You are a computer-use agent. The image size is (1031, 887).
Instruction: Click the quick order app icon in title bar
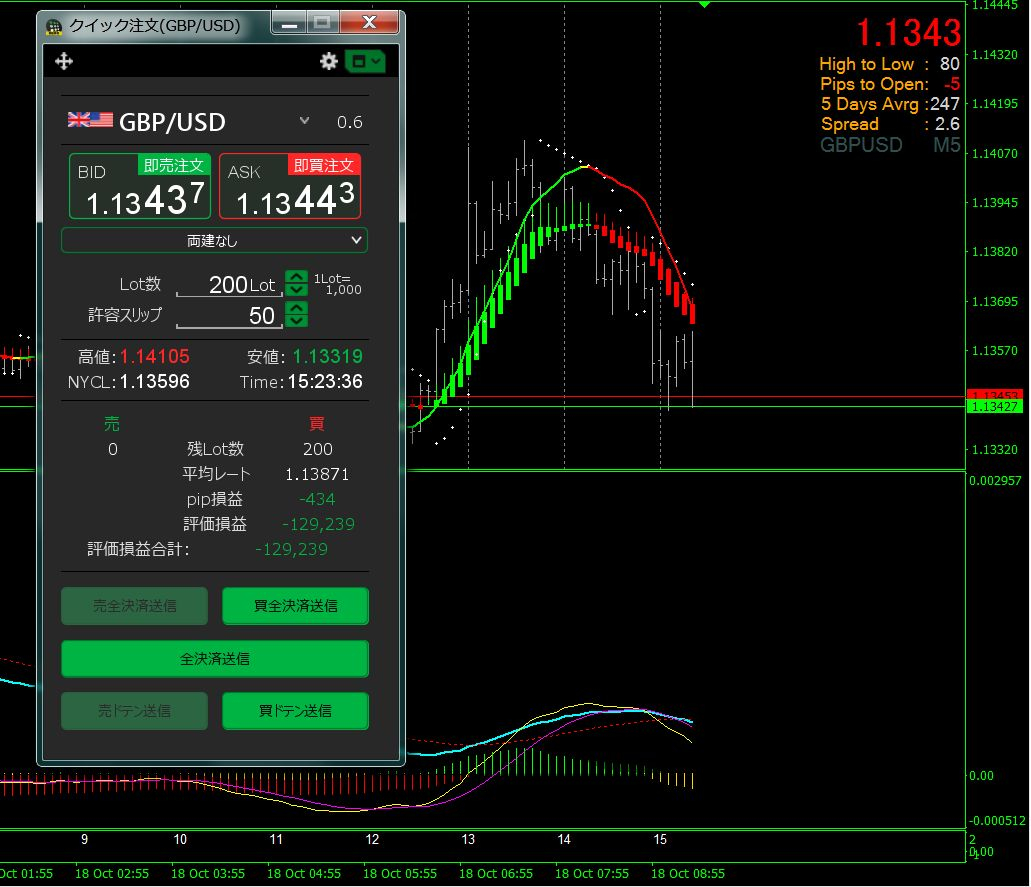(54, 26)
